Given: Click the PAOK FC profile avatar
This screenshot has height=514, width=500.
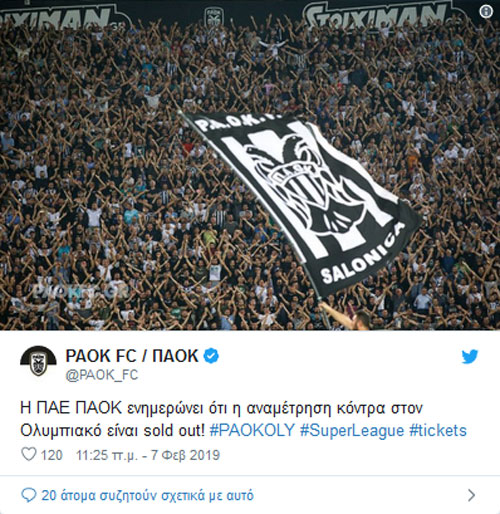Looking at the screenshot, I should tap(38, 361).
